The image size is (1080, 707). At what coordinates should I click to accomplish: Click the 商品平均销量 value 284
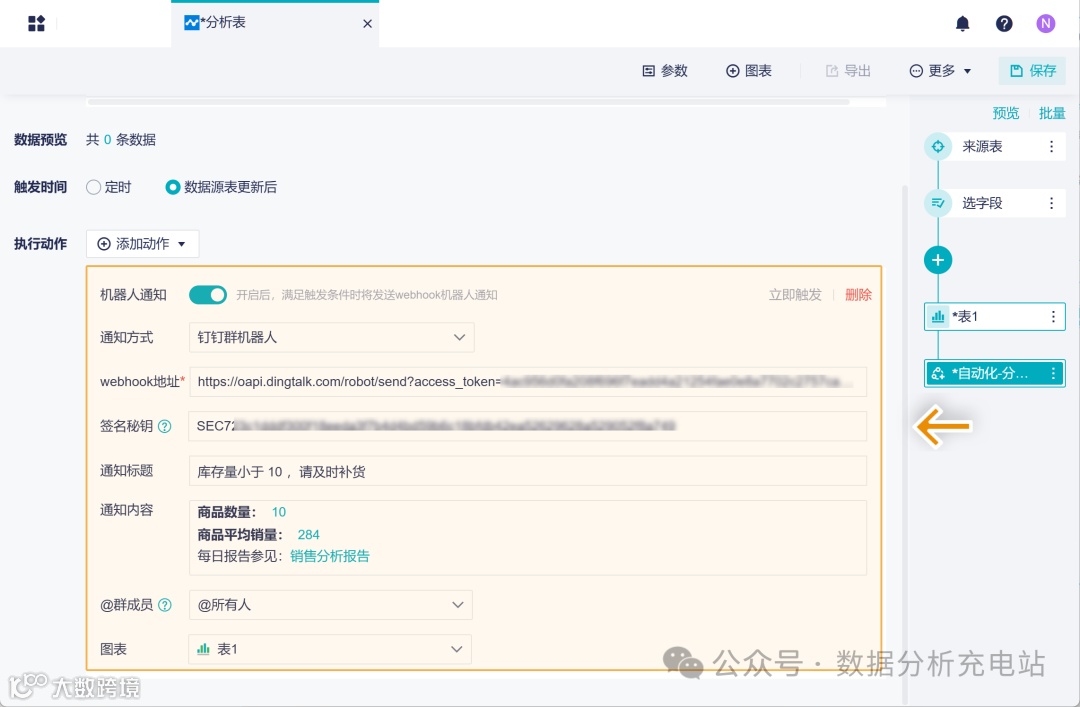(x=309, y=535)
